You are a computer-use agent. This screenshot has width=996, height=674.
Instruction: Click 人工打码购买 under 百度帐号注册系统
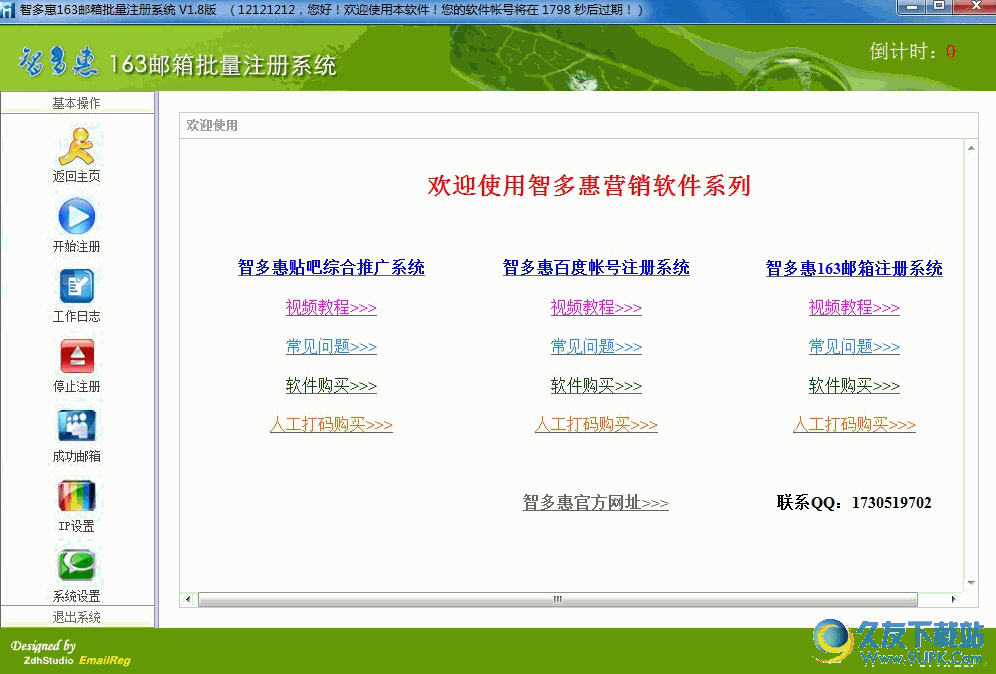click(596, 424)
